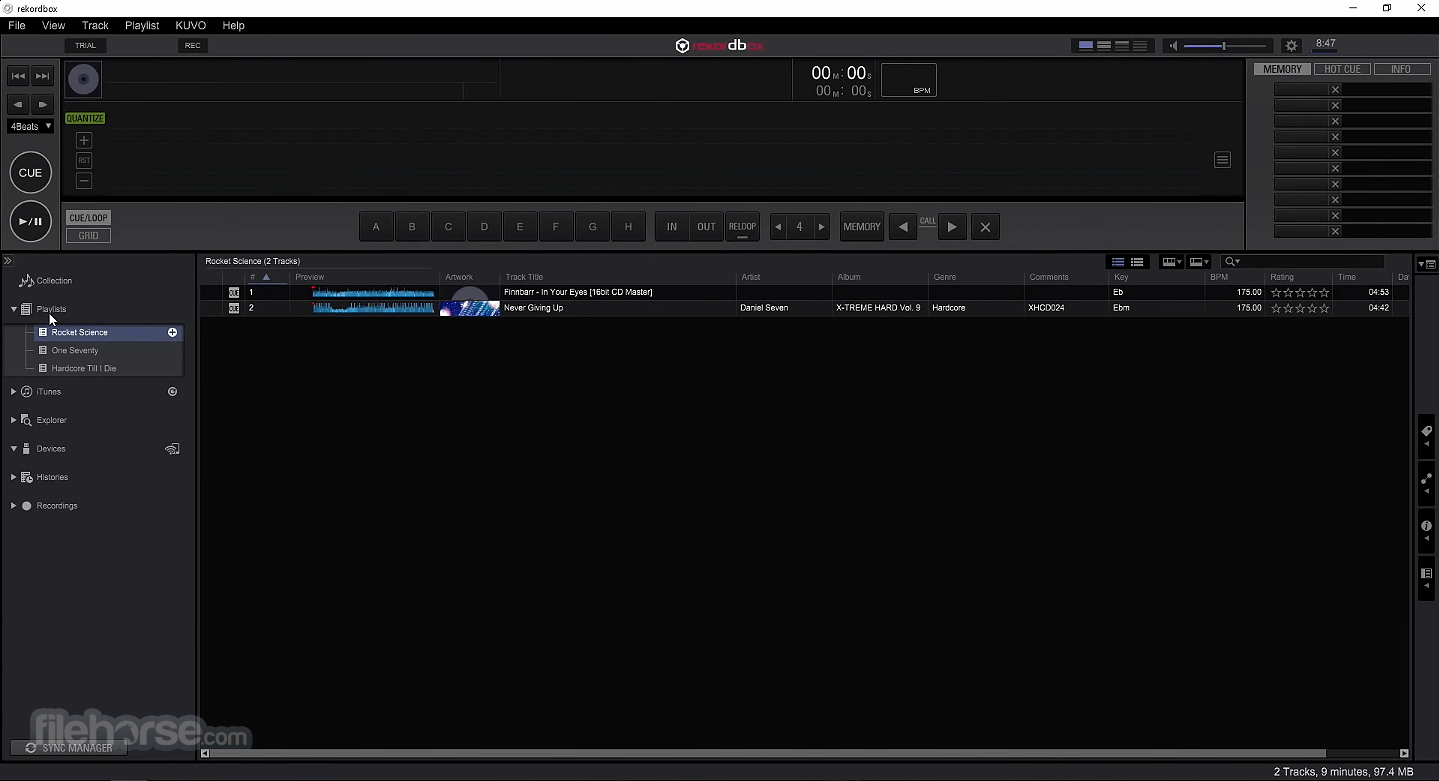Search forward with the fast-forward arrow
The width and height of the screenshot is (1439, 781).
coord(42,104)
